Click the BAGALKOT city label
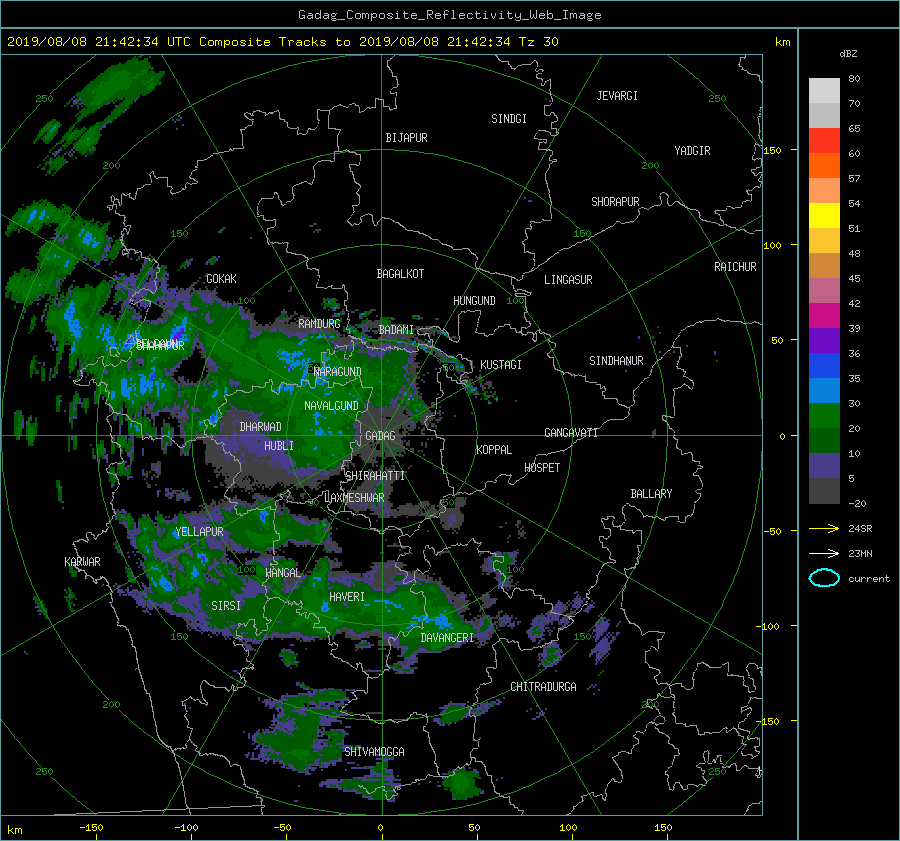 pyautogui.click(x=400, y=274)
